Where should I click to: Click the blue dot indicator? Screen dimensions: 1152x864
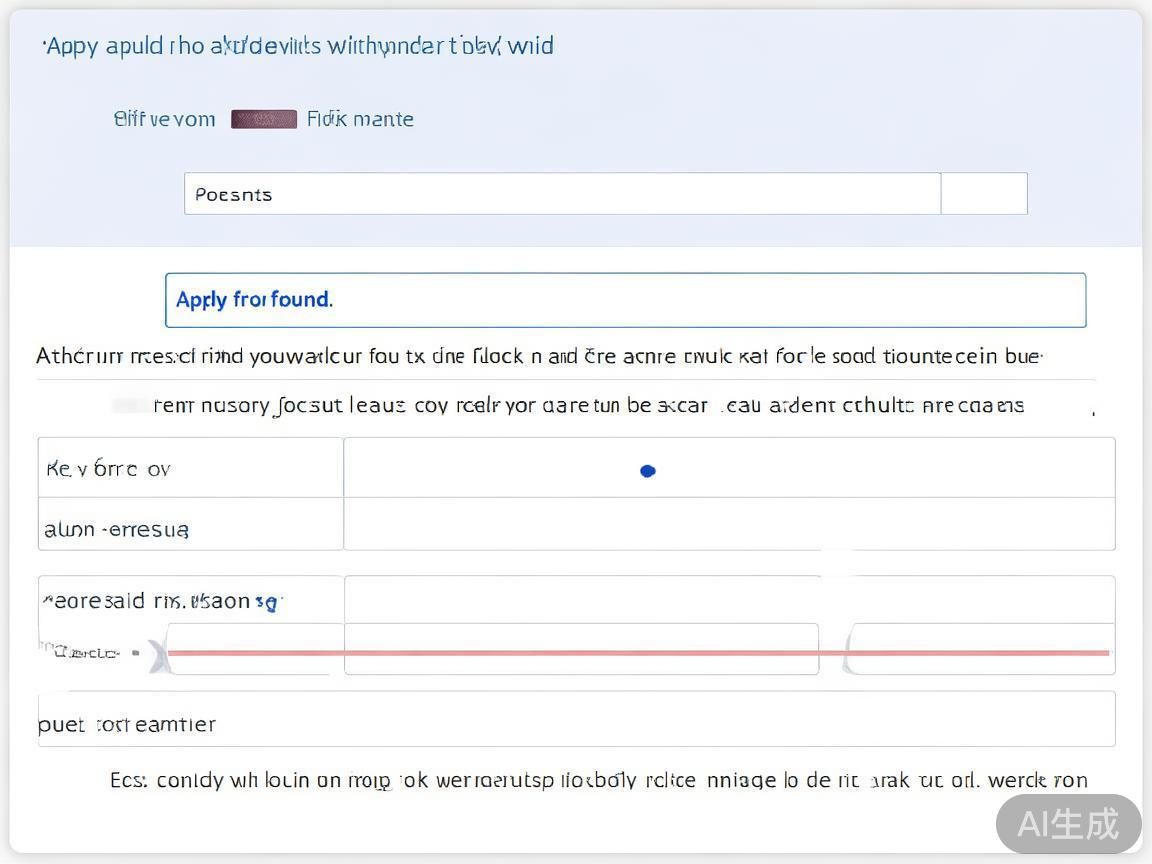pos(648,471)
